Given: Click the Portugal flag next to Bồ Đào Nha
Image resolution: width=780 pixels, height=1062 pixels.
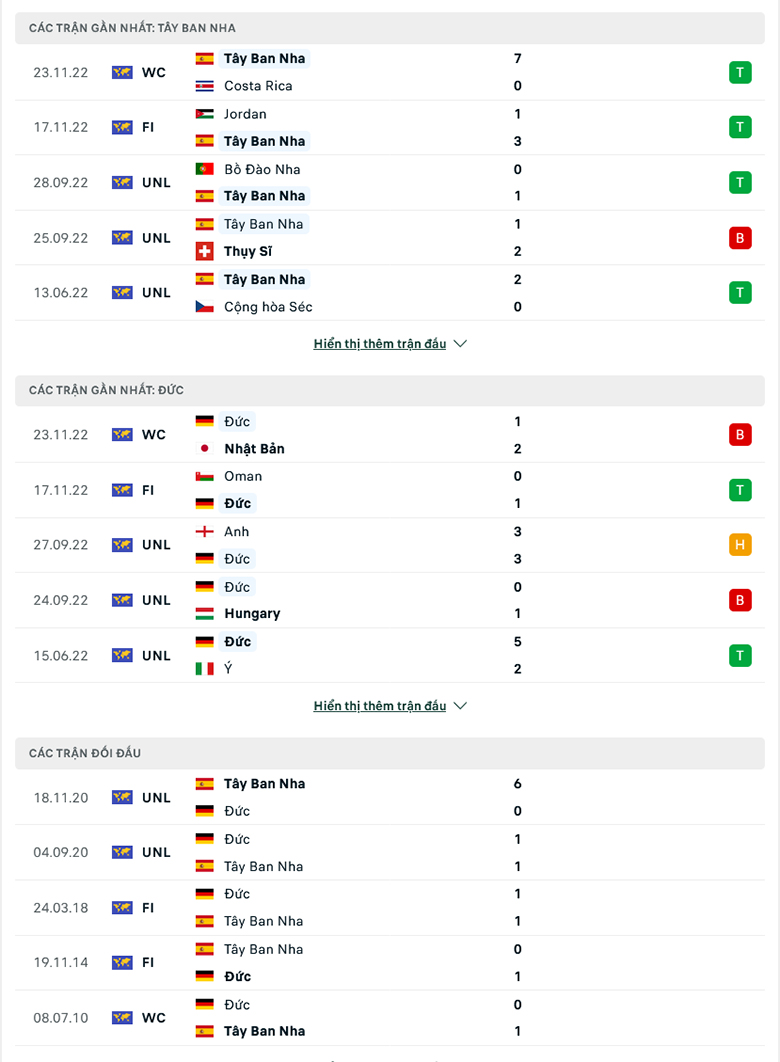Looking at the screenshot, I should point(204,169).
